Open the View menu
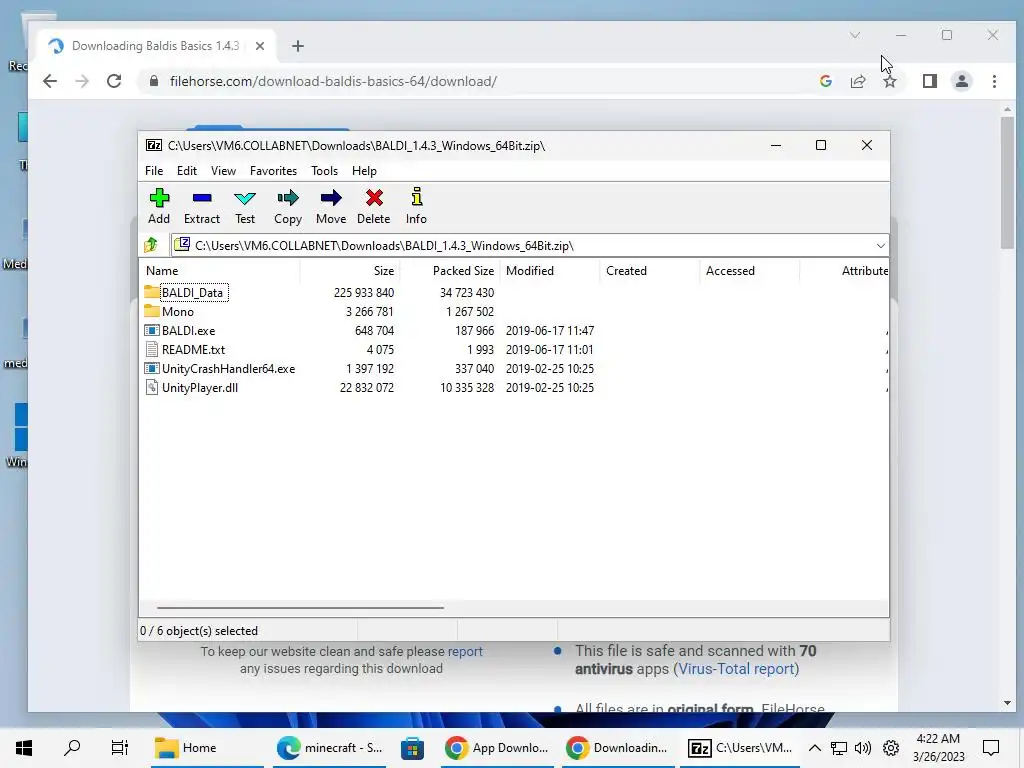The width and height of the screenshot is (1024, 768). click(x=223, y=171)
